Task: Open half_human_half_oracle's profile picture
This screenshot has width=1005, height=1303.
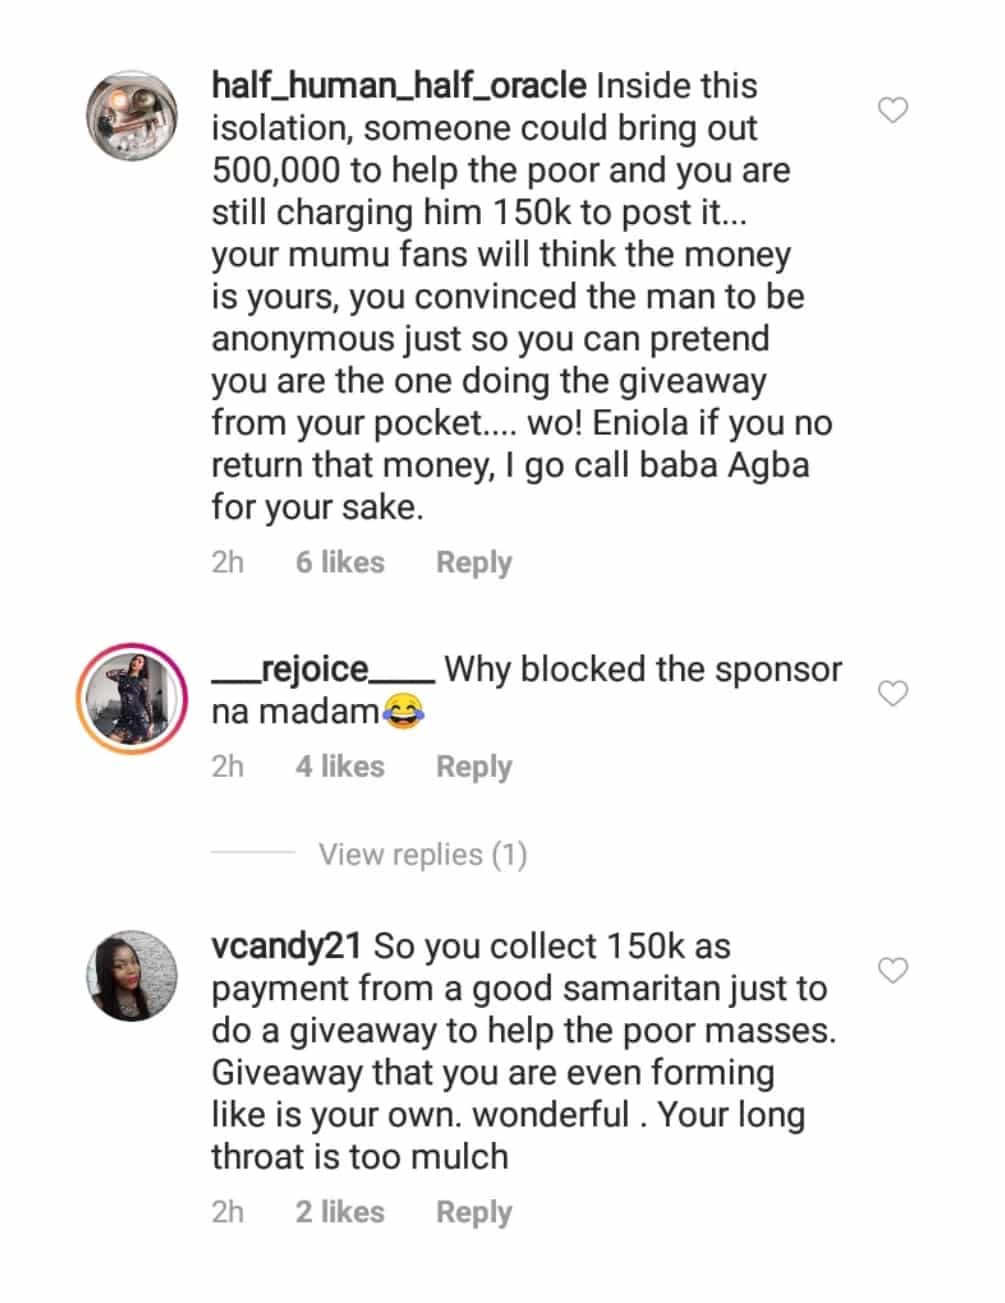Action: click(132, 116)
